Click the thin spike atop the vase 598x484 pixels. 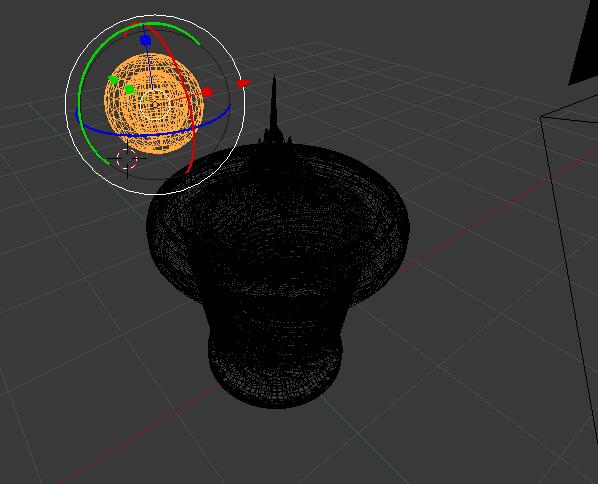(x=274, y=109)
